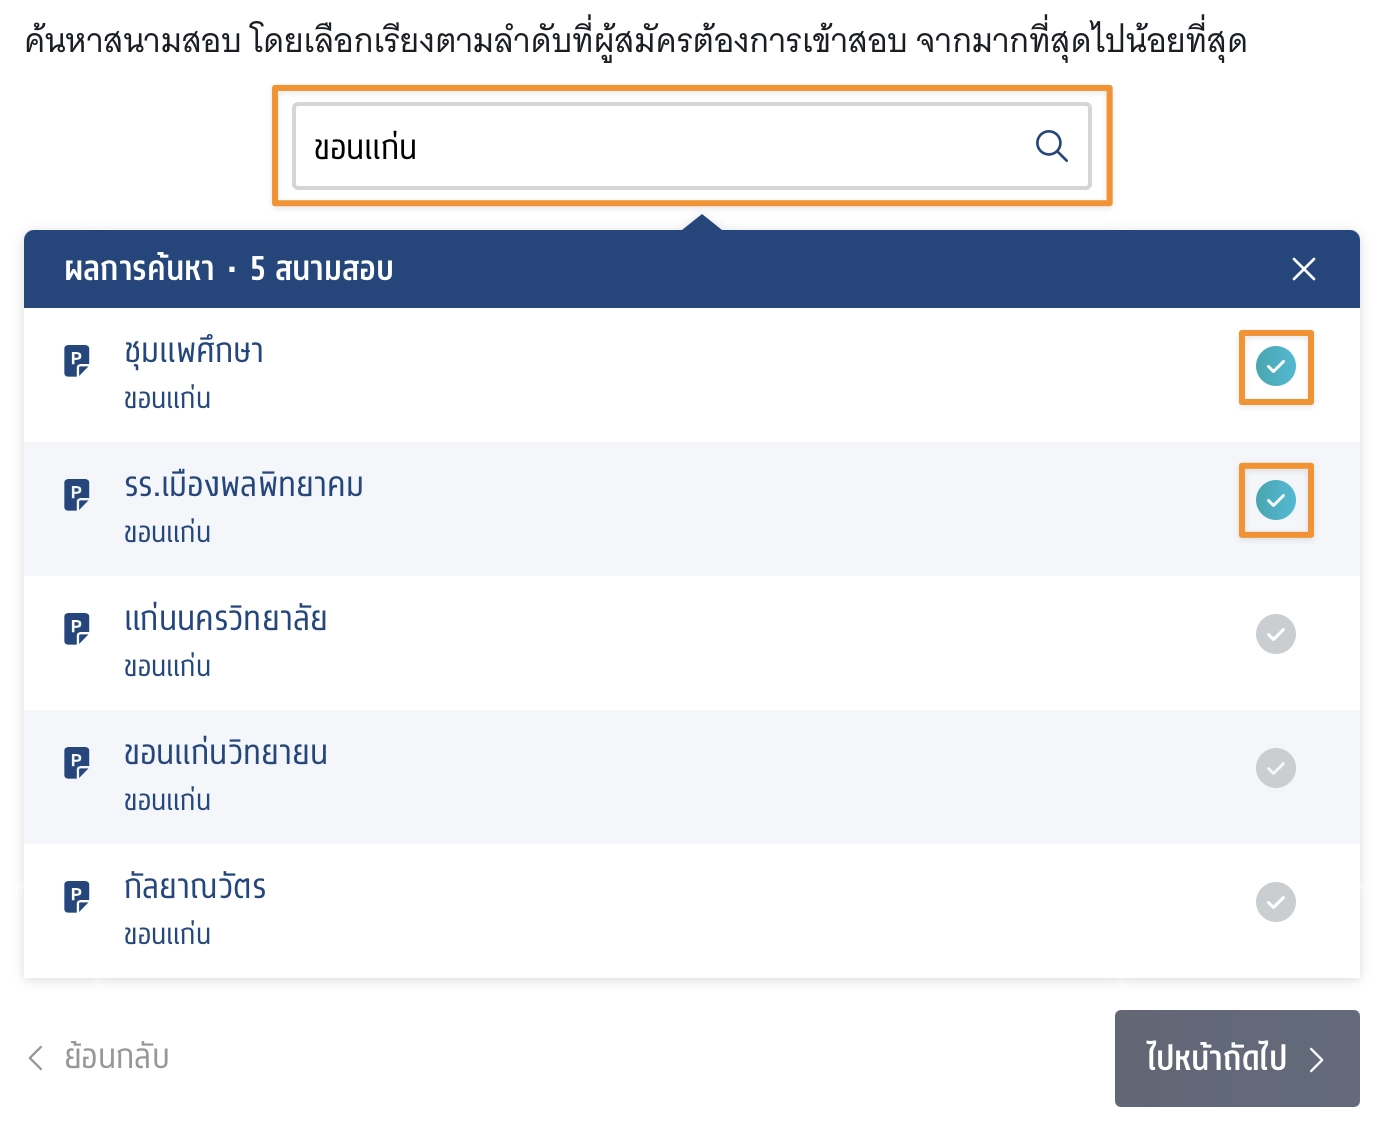Select the แก่นนครวิทยาลัย result name

click(226, 620)
